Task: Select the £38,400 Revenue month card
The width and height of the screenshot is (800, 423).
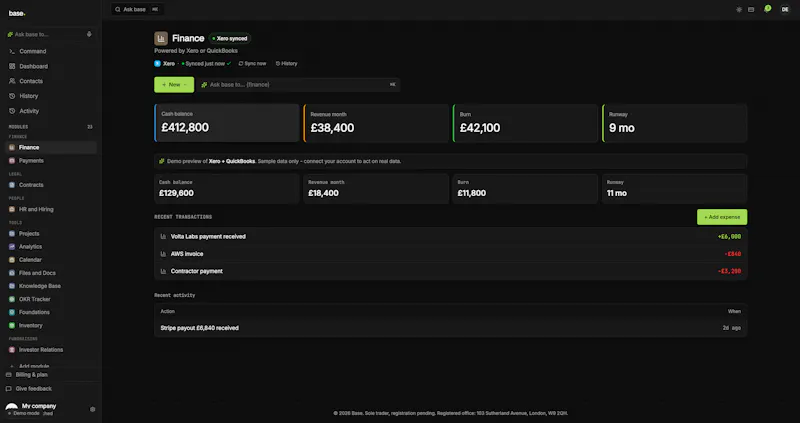Action: tap(376, 123)
